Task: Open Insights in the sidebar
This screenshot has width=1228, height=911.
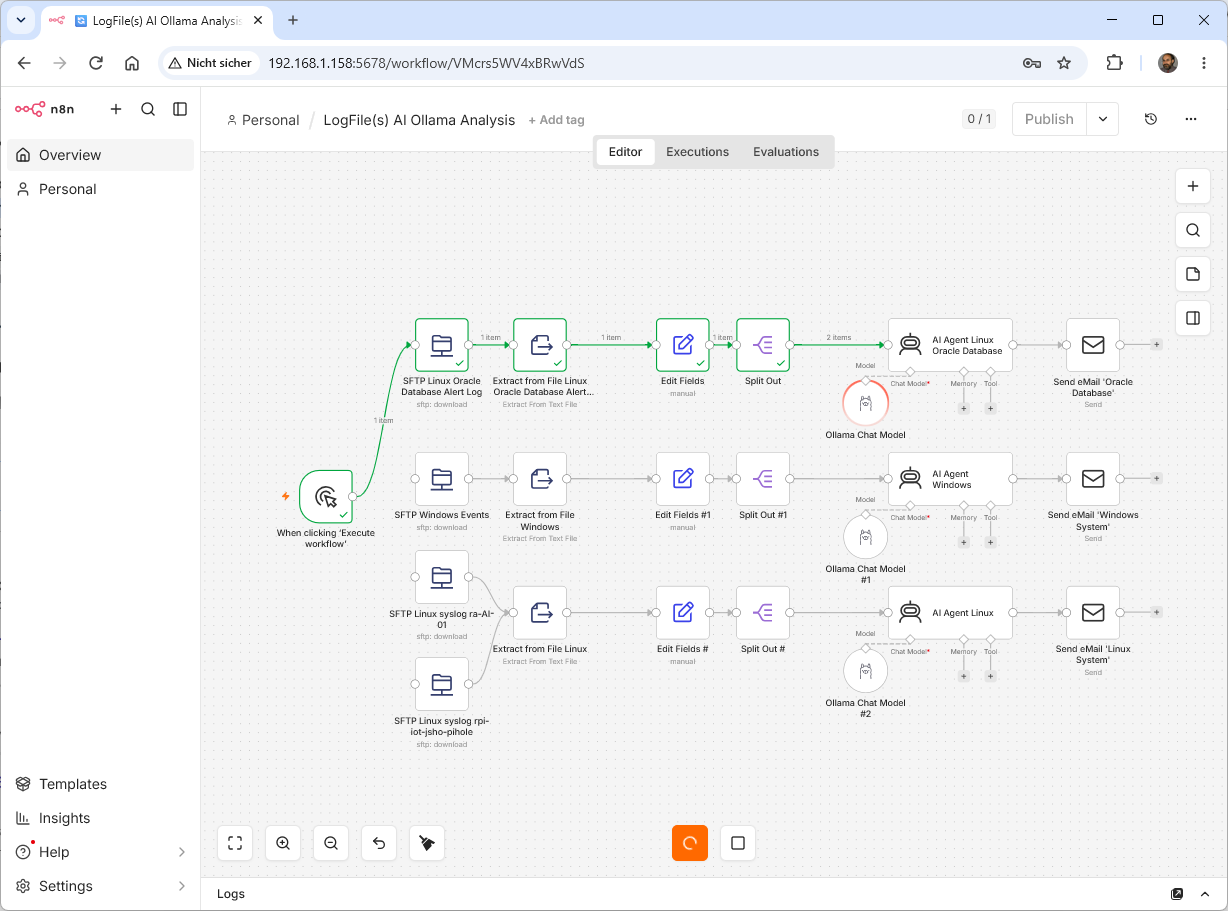Action: pyautogui.click(x=100, y=818)
